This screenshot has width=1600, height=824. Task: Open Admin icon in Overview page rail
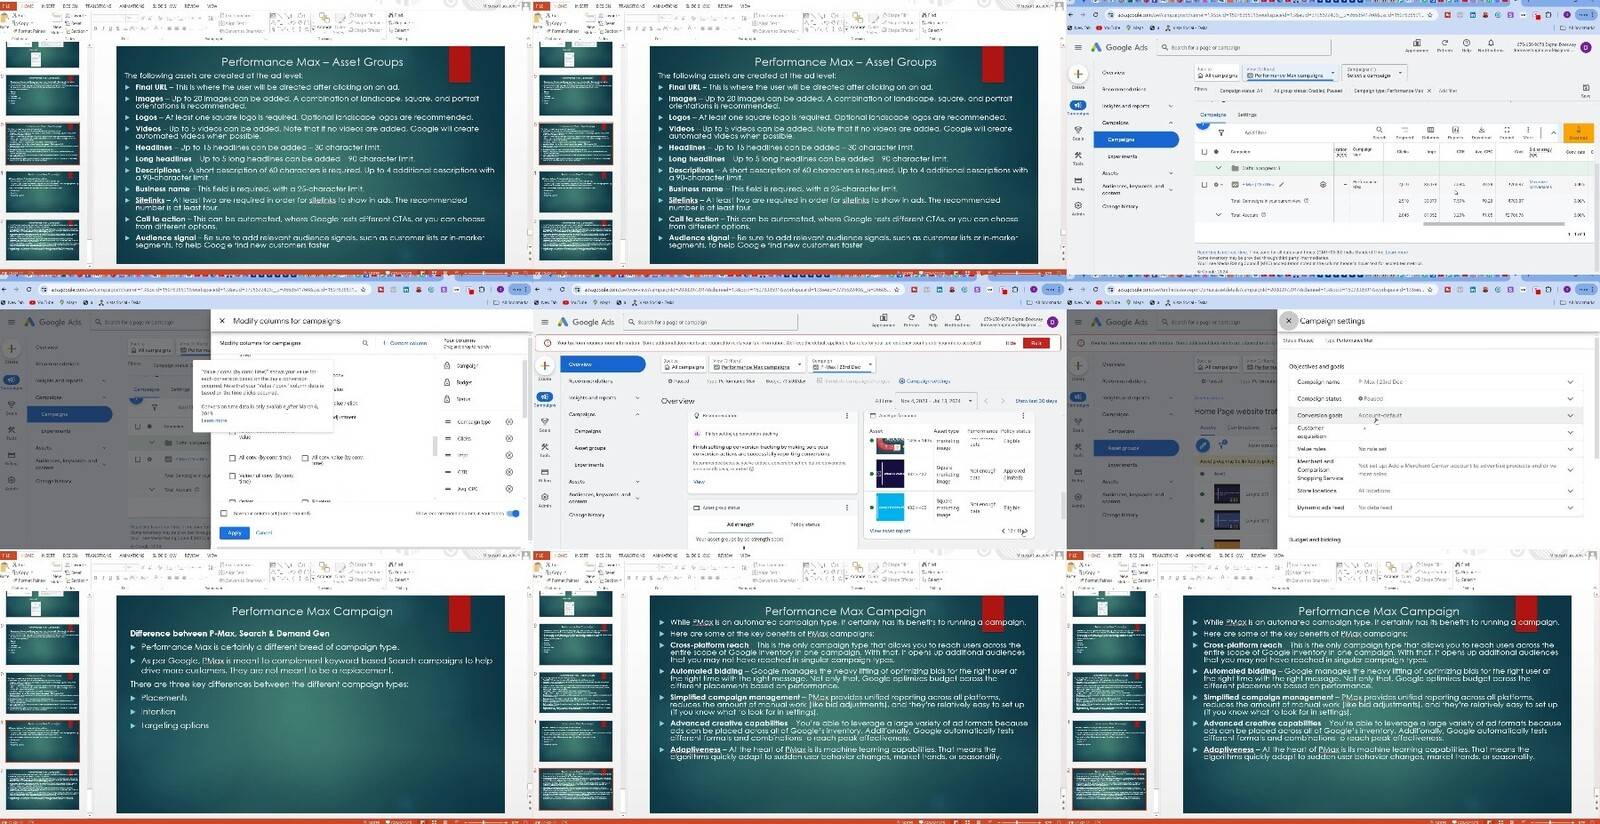545,499
